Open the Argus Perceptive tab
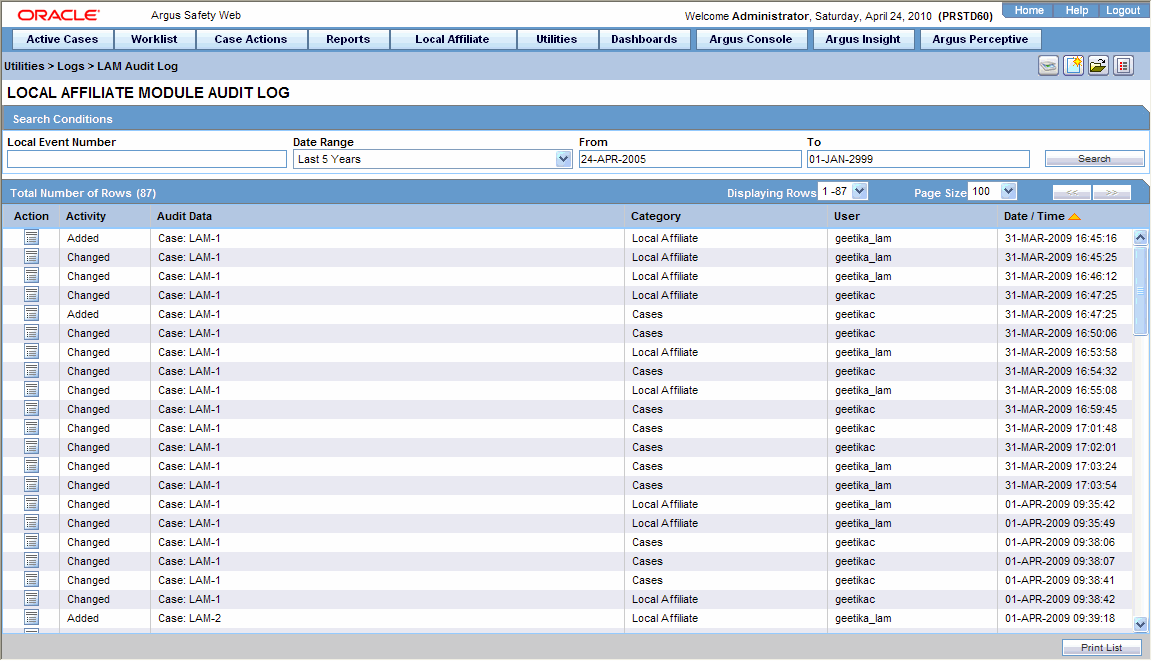Viewport: 1152px width, 661px height. click(980, 39)
